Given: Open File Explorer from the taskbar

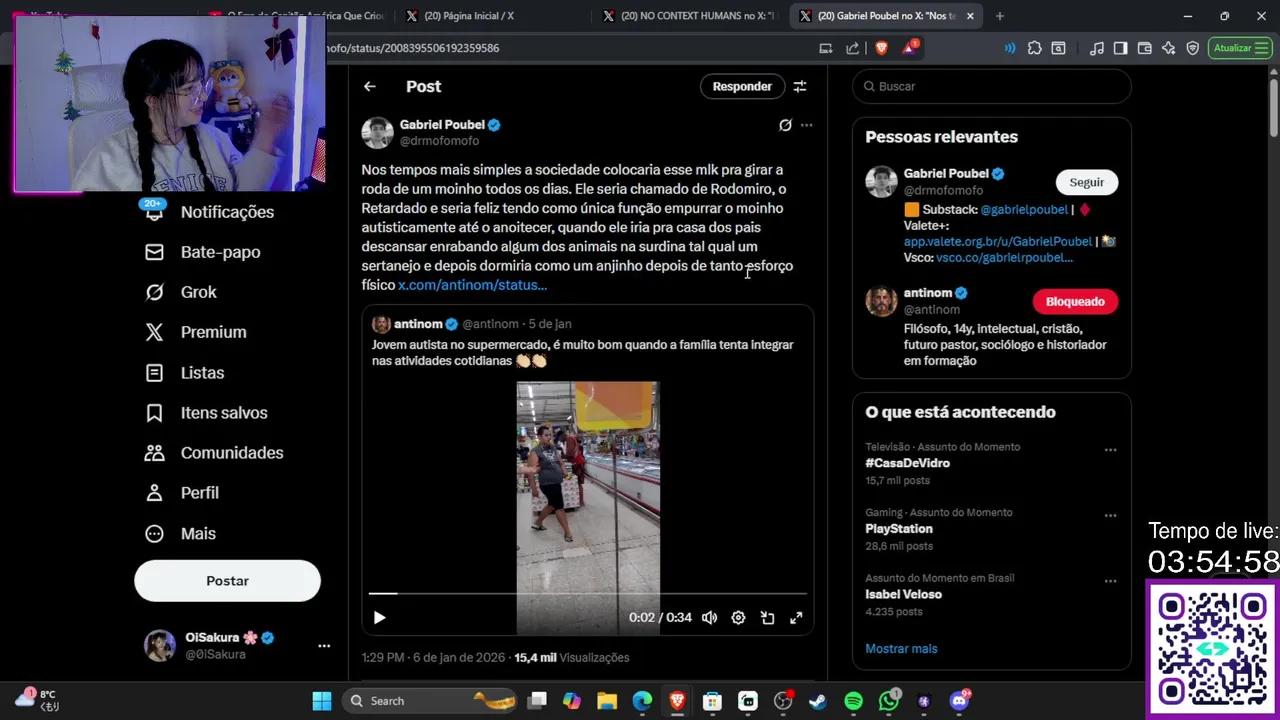Looking at the screenshot, I should (x=607, y=701).
